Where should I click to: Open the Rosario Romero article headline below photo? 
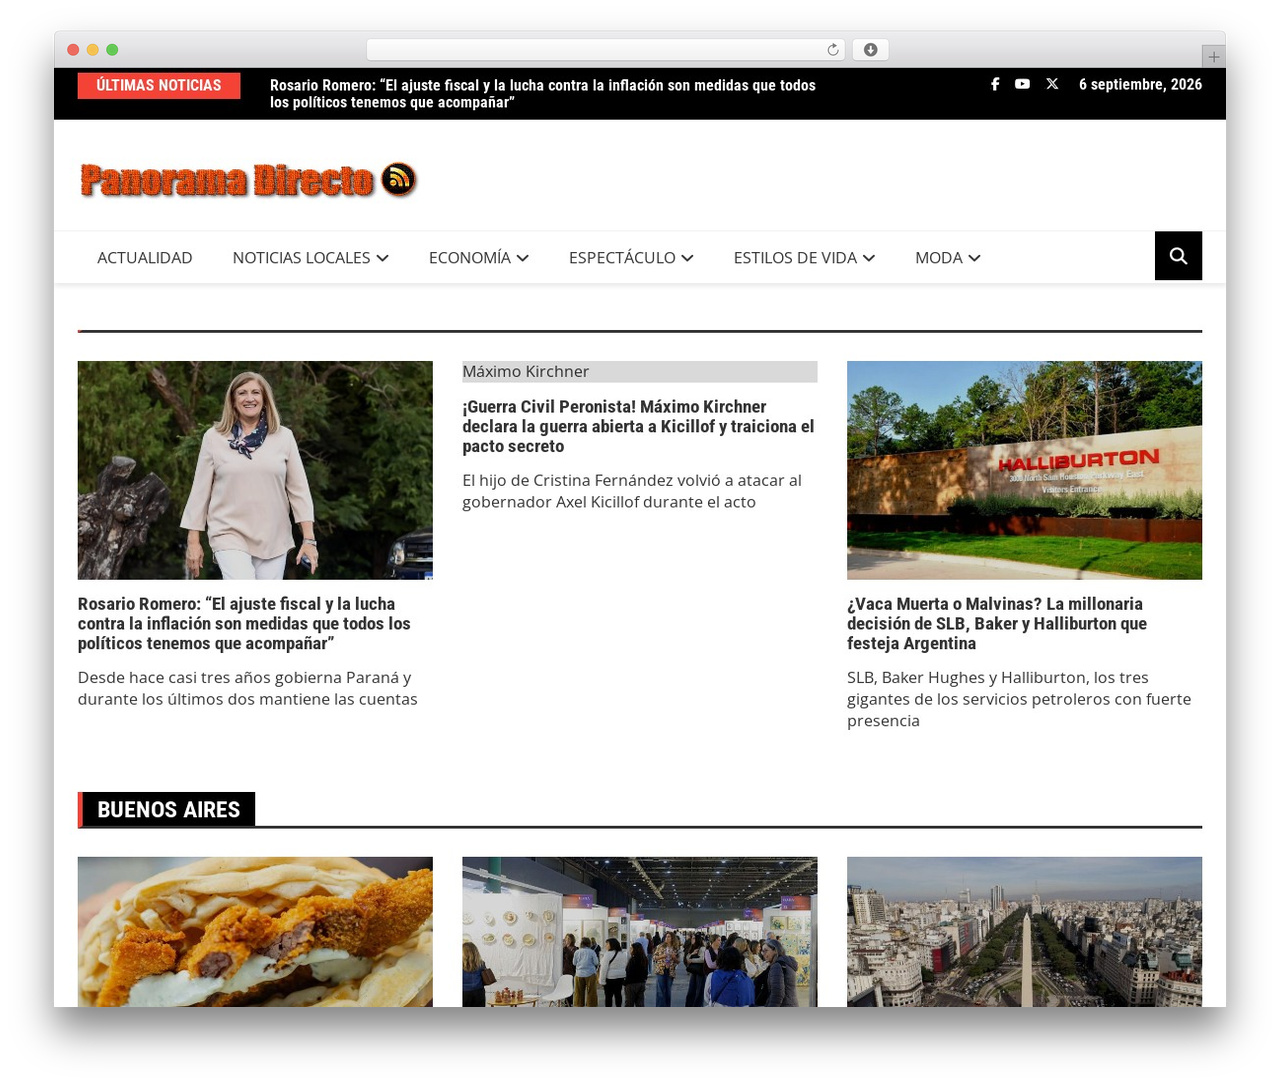tap(245, 623)
